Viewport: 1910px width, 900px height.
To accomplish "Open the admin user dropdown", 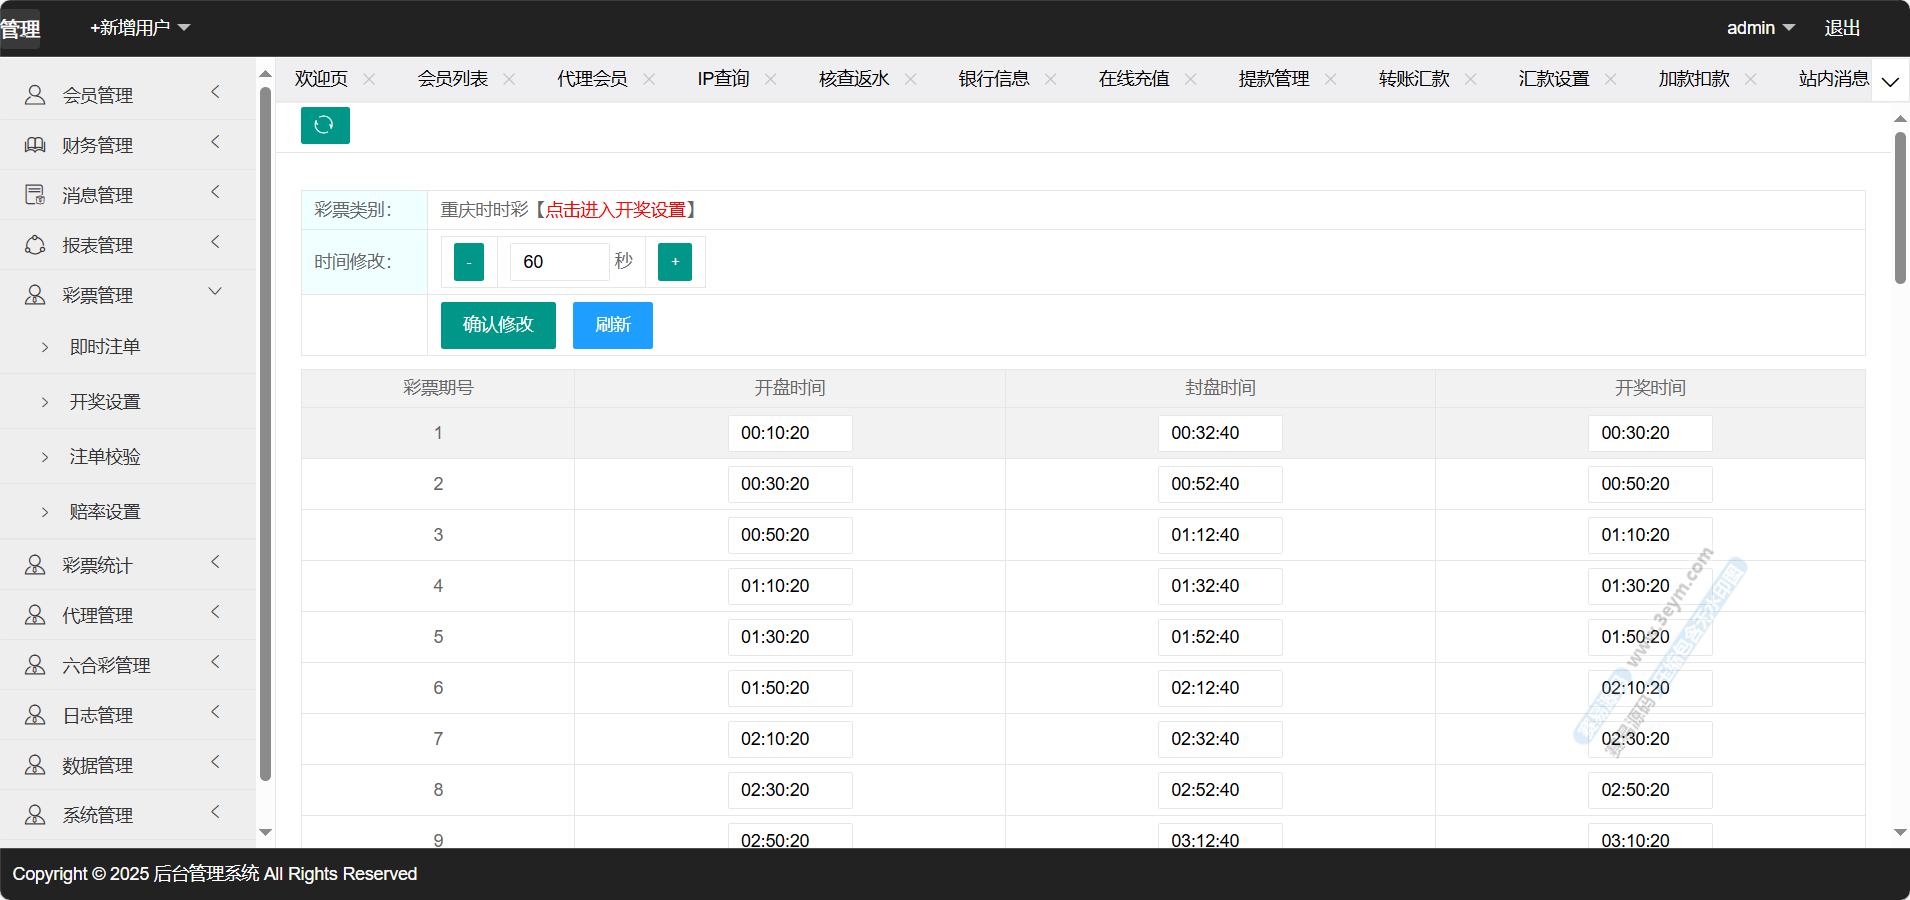I will (1760, 28).
